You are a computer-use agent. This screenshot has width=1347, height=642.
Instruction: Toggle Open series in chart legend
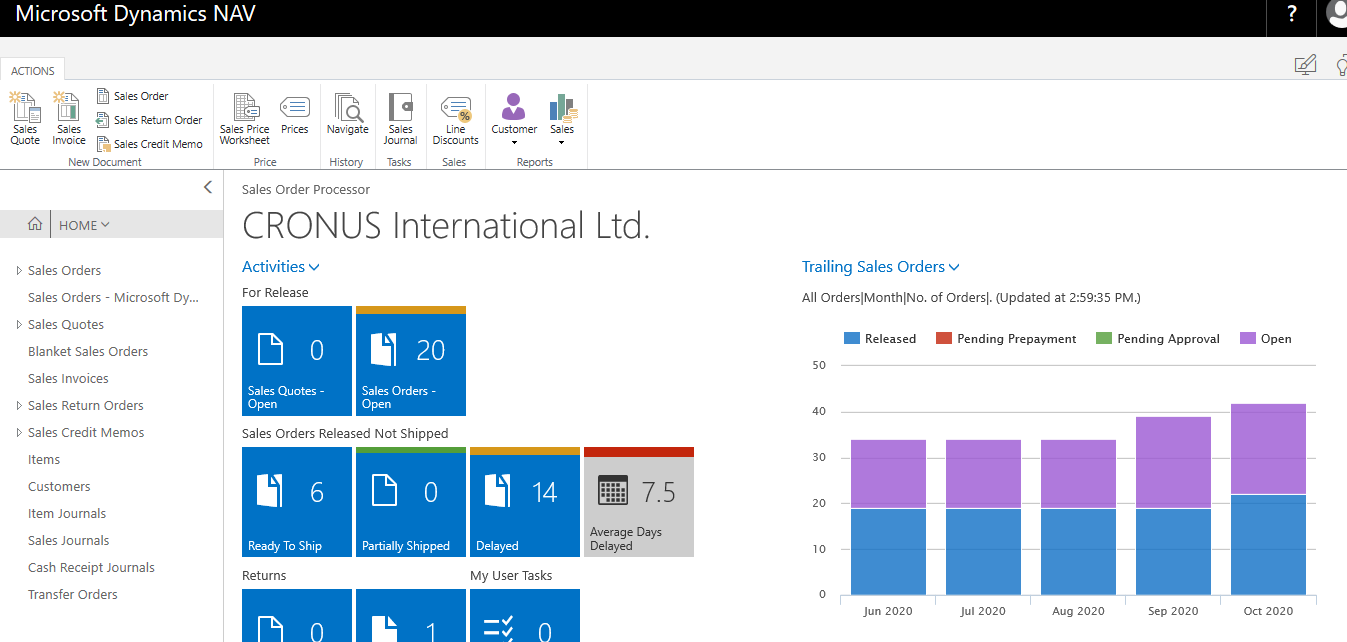[1266, 339]
